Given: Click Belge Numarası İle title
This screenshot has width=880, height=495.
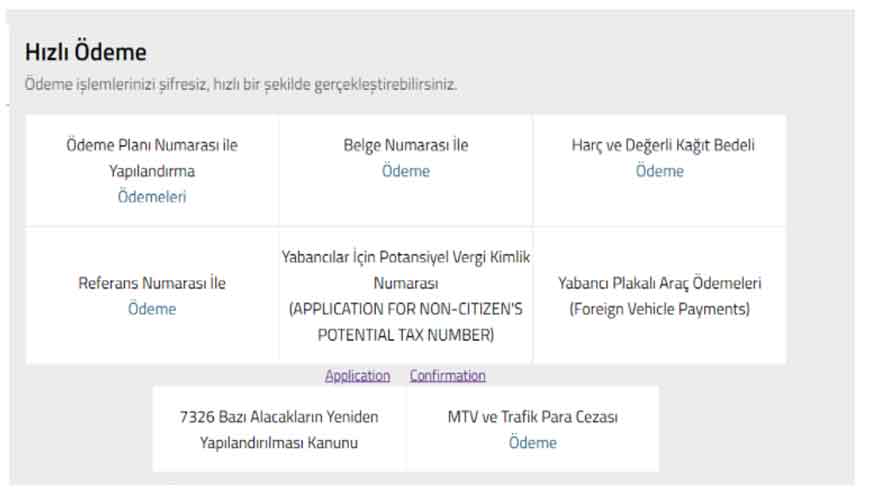Looking at the screenshot, I should click(406, 145).
